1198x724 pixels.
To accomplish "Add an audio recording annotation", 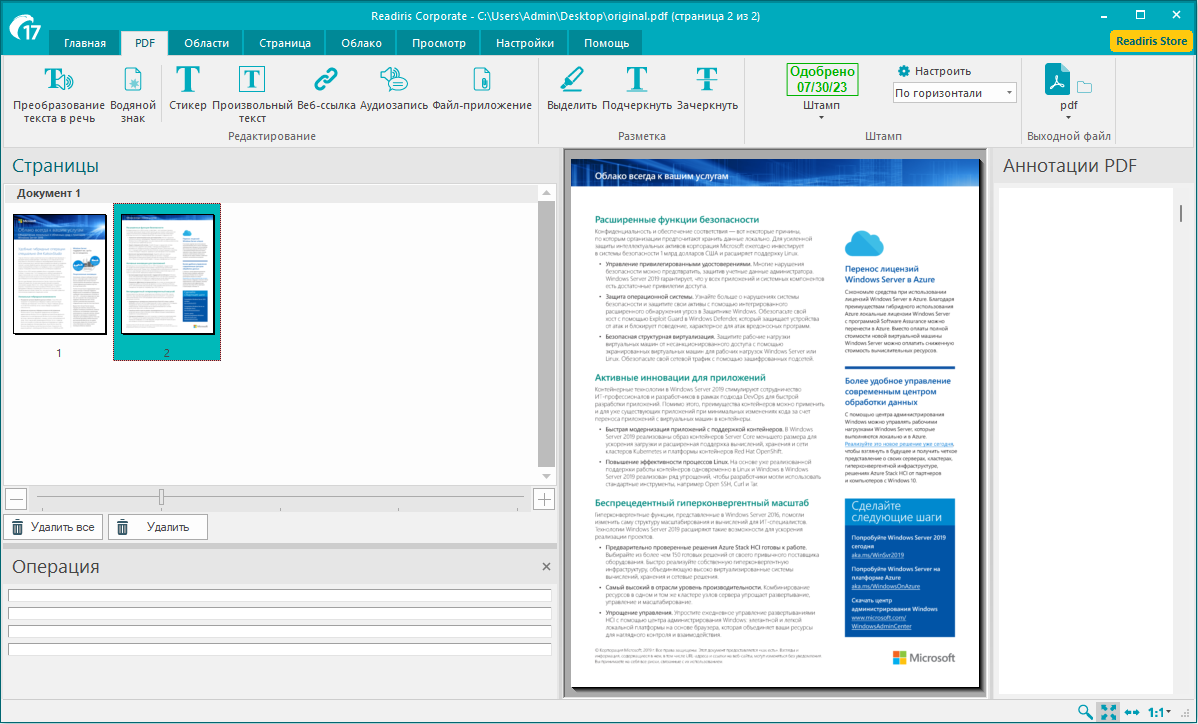I will [393, 80].
